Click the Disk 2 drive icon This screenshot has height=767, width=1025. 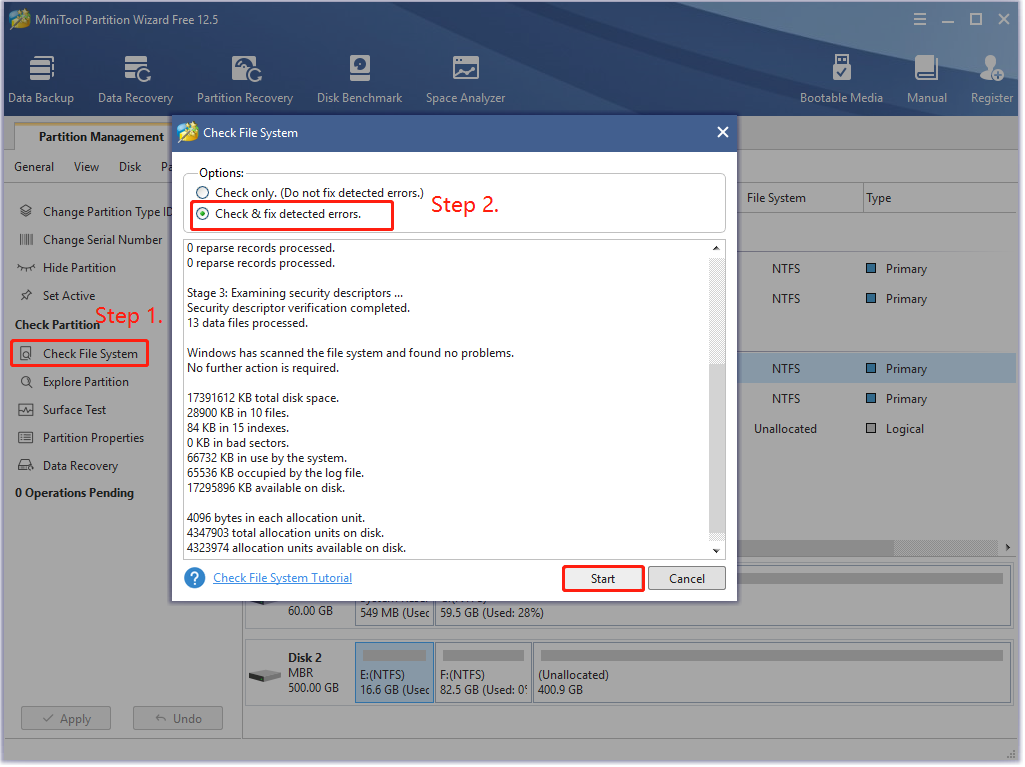[264, 675]
